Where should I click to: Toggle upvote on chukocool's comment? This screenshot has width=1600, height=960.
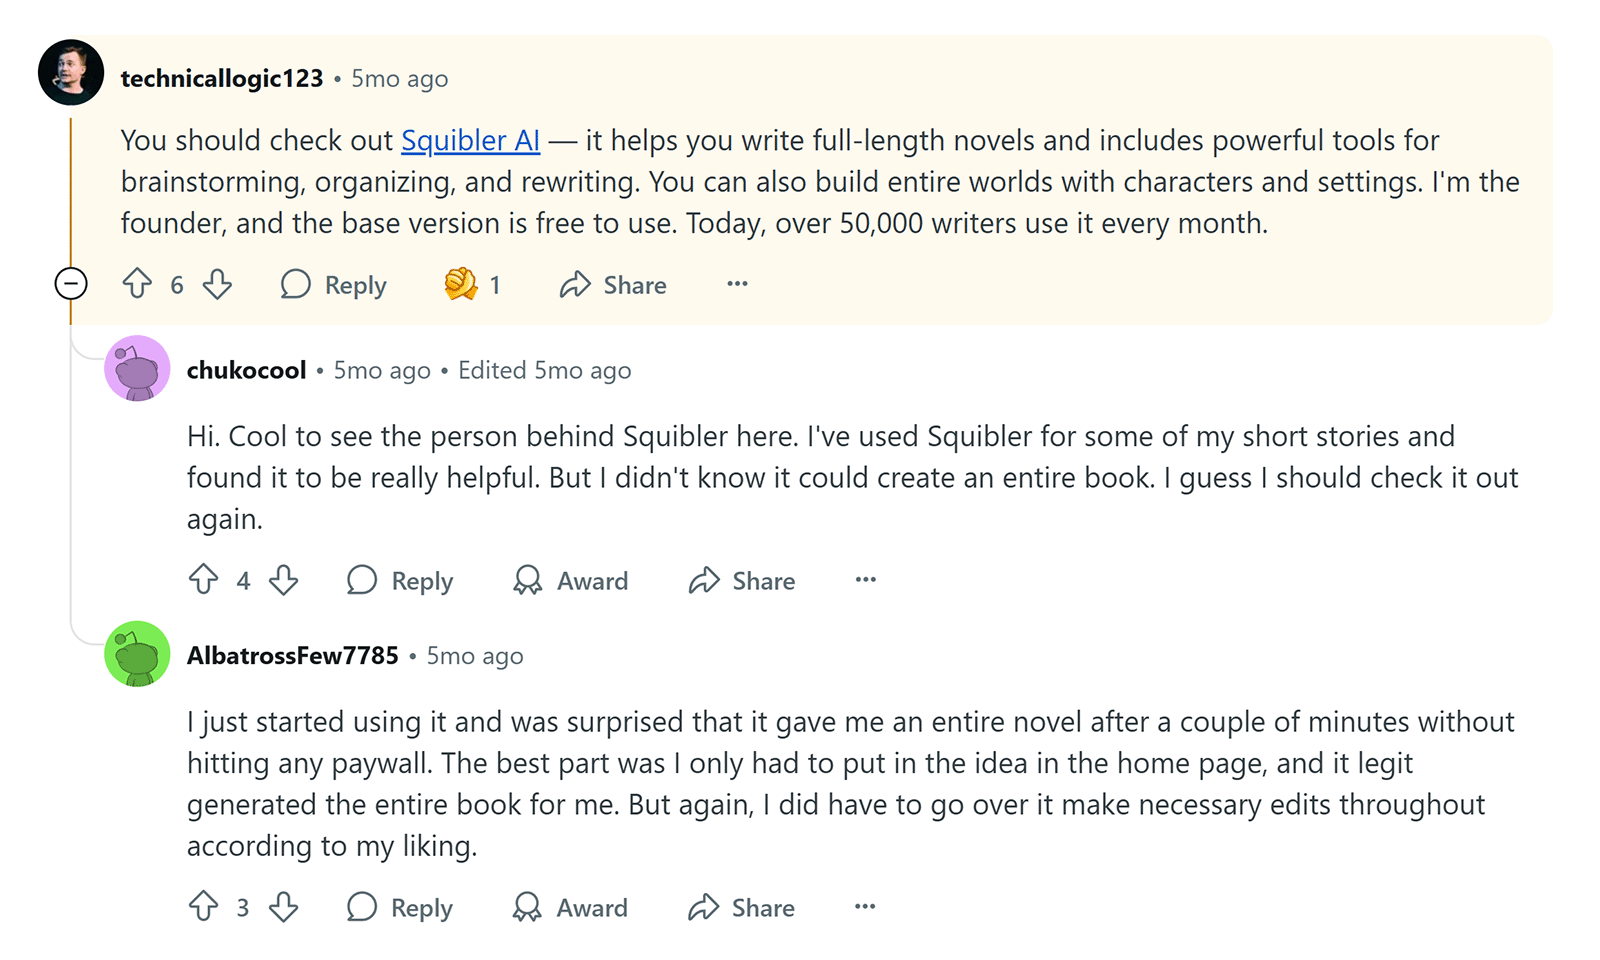coord(206,580)
